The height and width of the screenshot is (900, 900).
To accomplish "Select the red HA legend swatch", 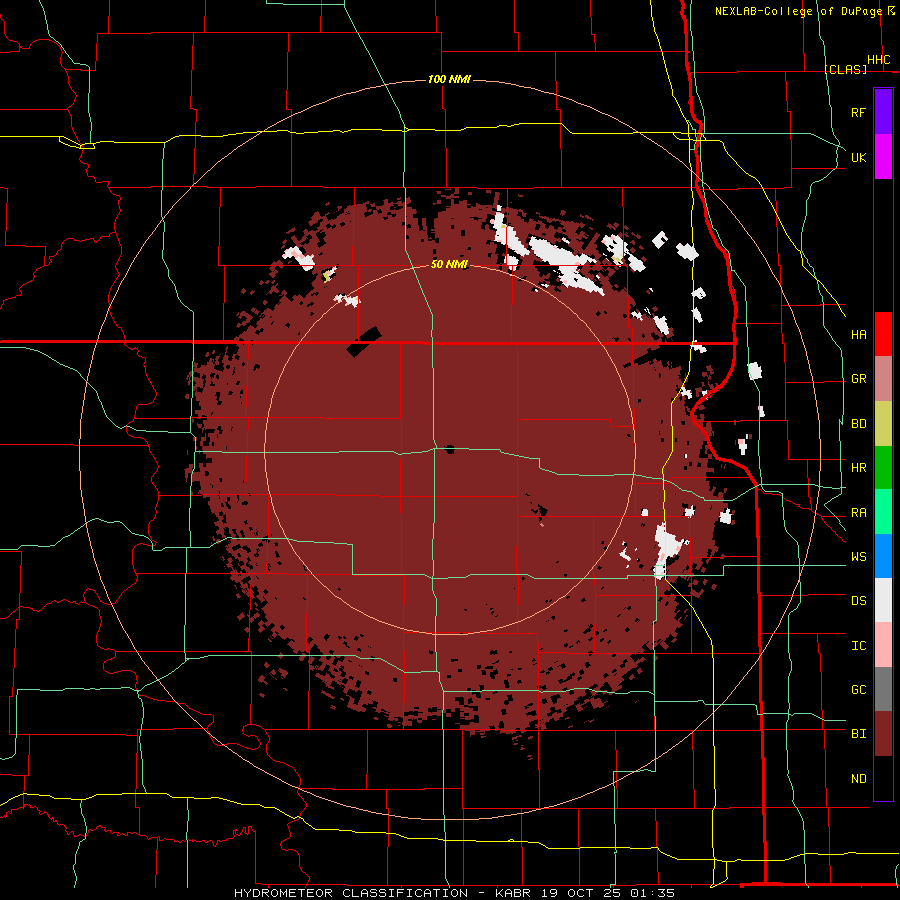I will [x=883, y=334].
